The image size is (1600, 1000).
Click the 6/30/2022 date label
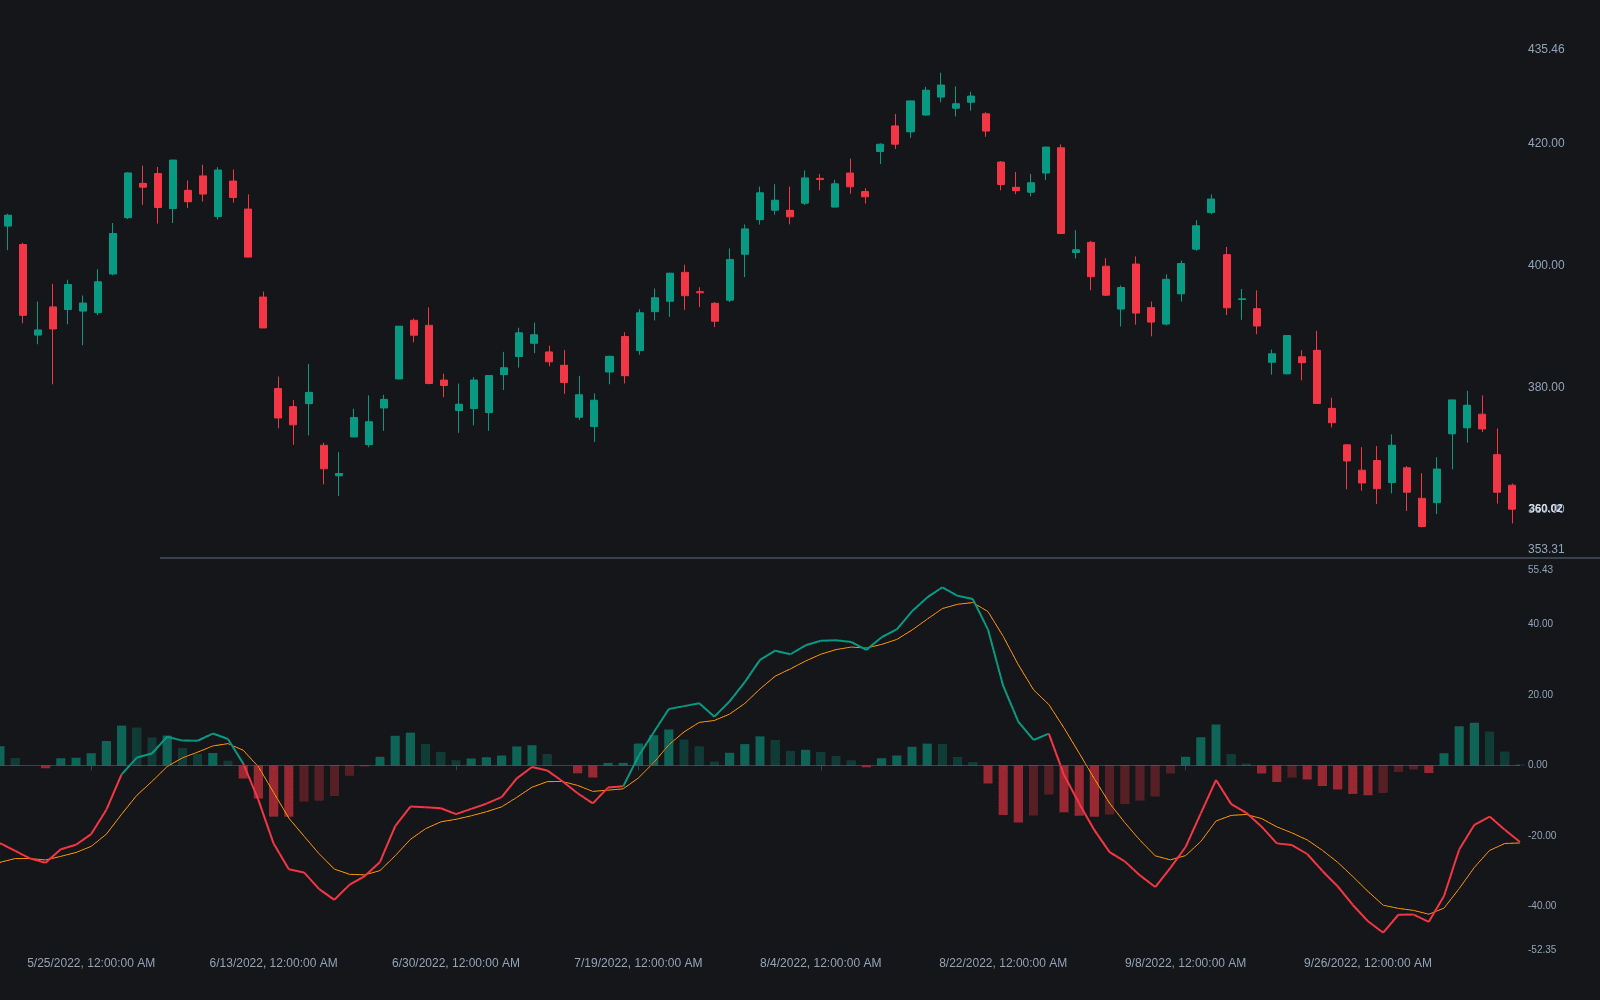click(456, 963)
